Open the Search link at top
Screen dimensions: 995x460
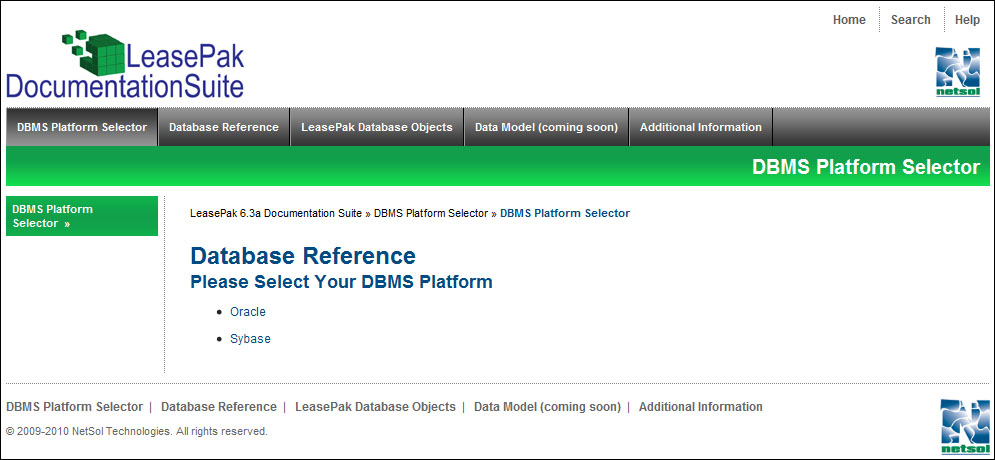tap(911, 20)
